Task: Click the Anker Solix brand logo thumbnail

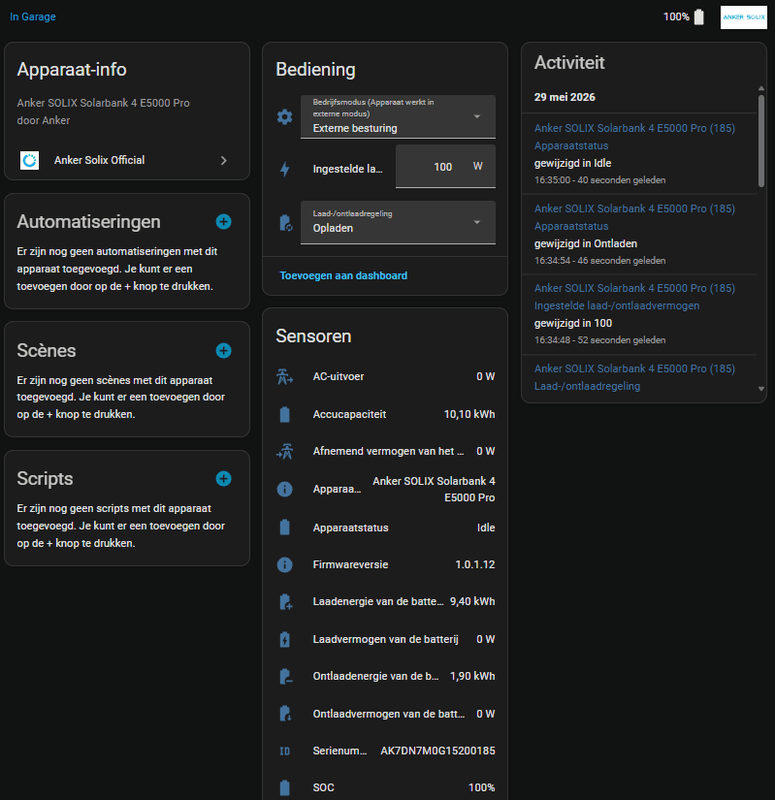Action: (743, 17)
